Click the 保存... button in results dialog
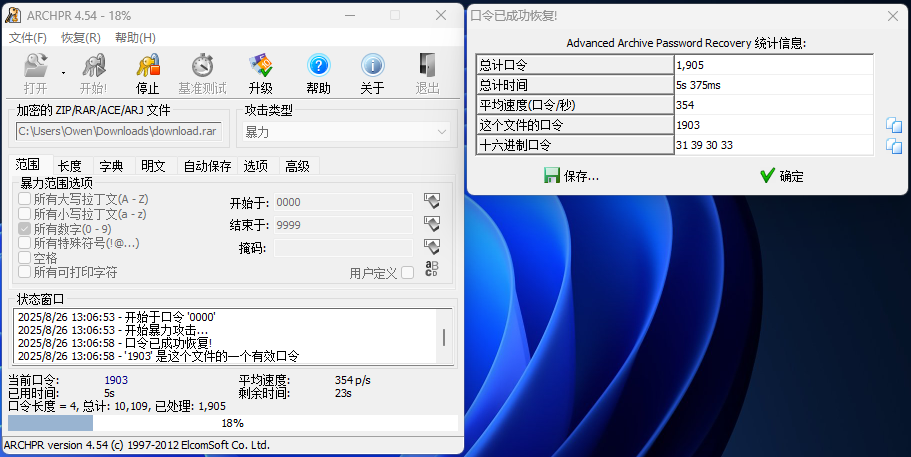Screen dimensions: 911x457 572,176
